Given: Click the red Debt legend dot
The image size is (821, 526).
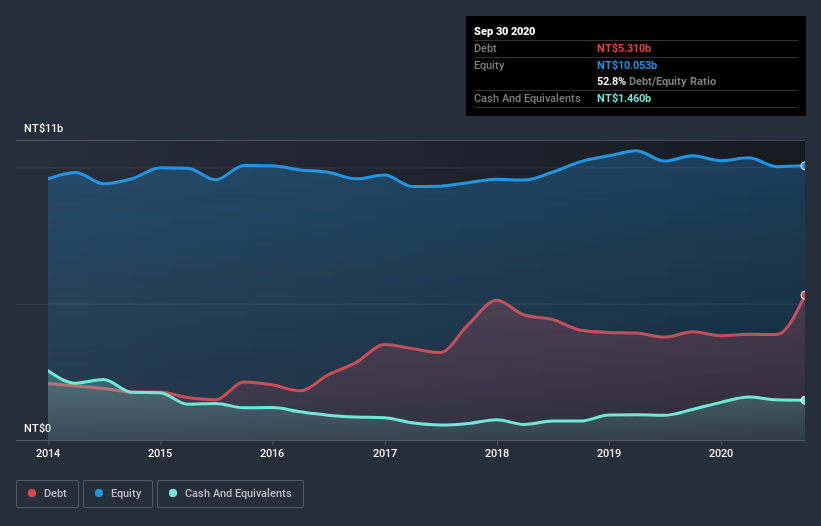Looking at the screenshot, I should click(x=32, y=493).
